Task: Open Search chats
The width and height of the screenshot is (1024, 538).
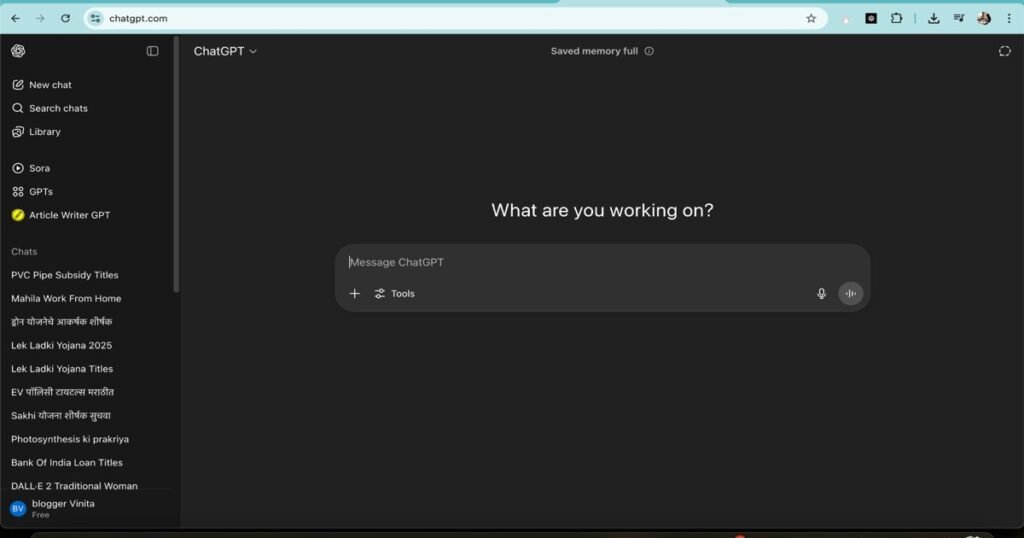Action: tap(58, 108)
